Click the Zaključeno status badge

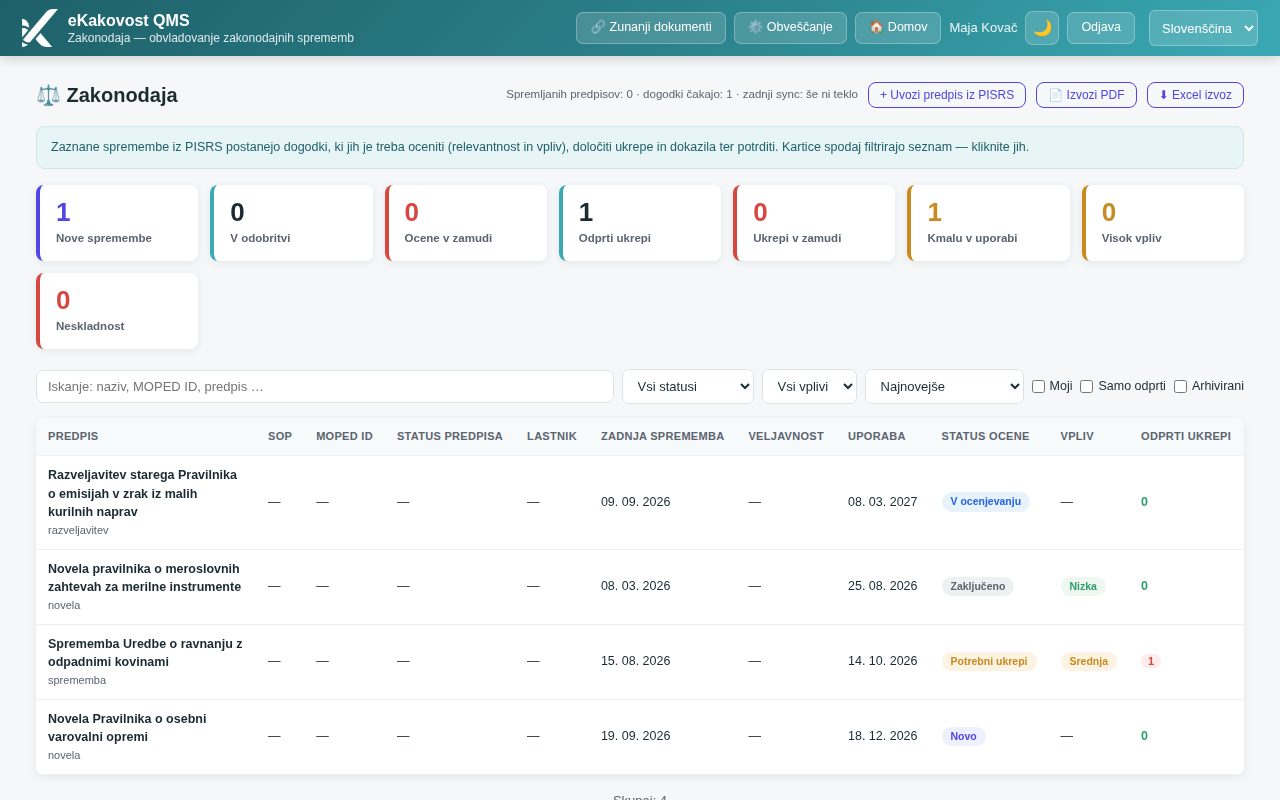point(977,586)
